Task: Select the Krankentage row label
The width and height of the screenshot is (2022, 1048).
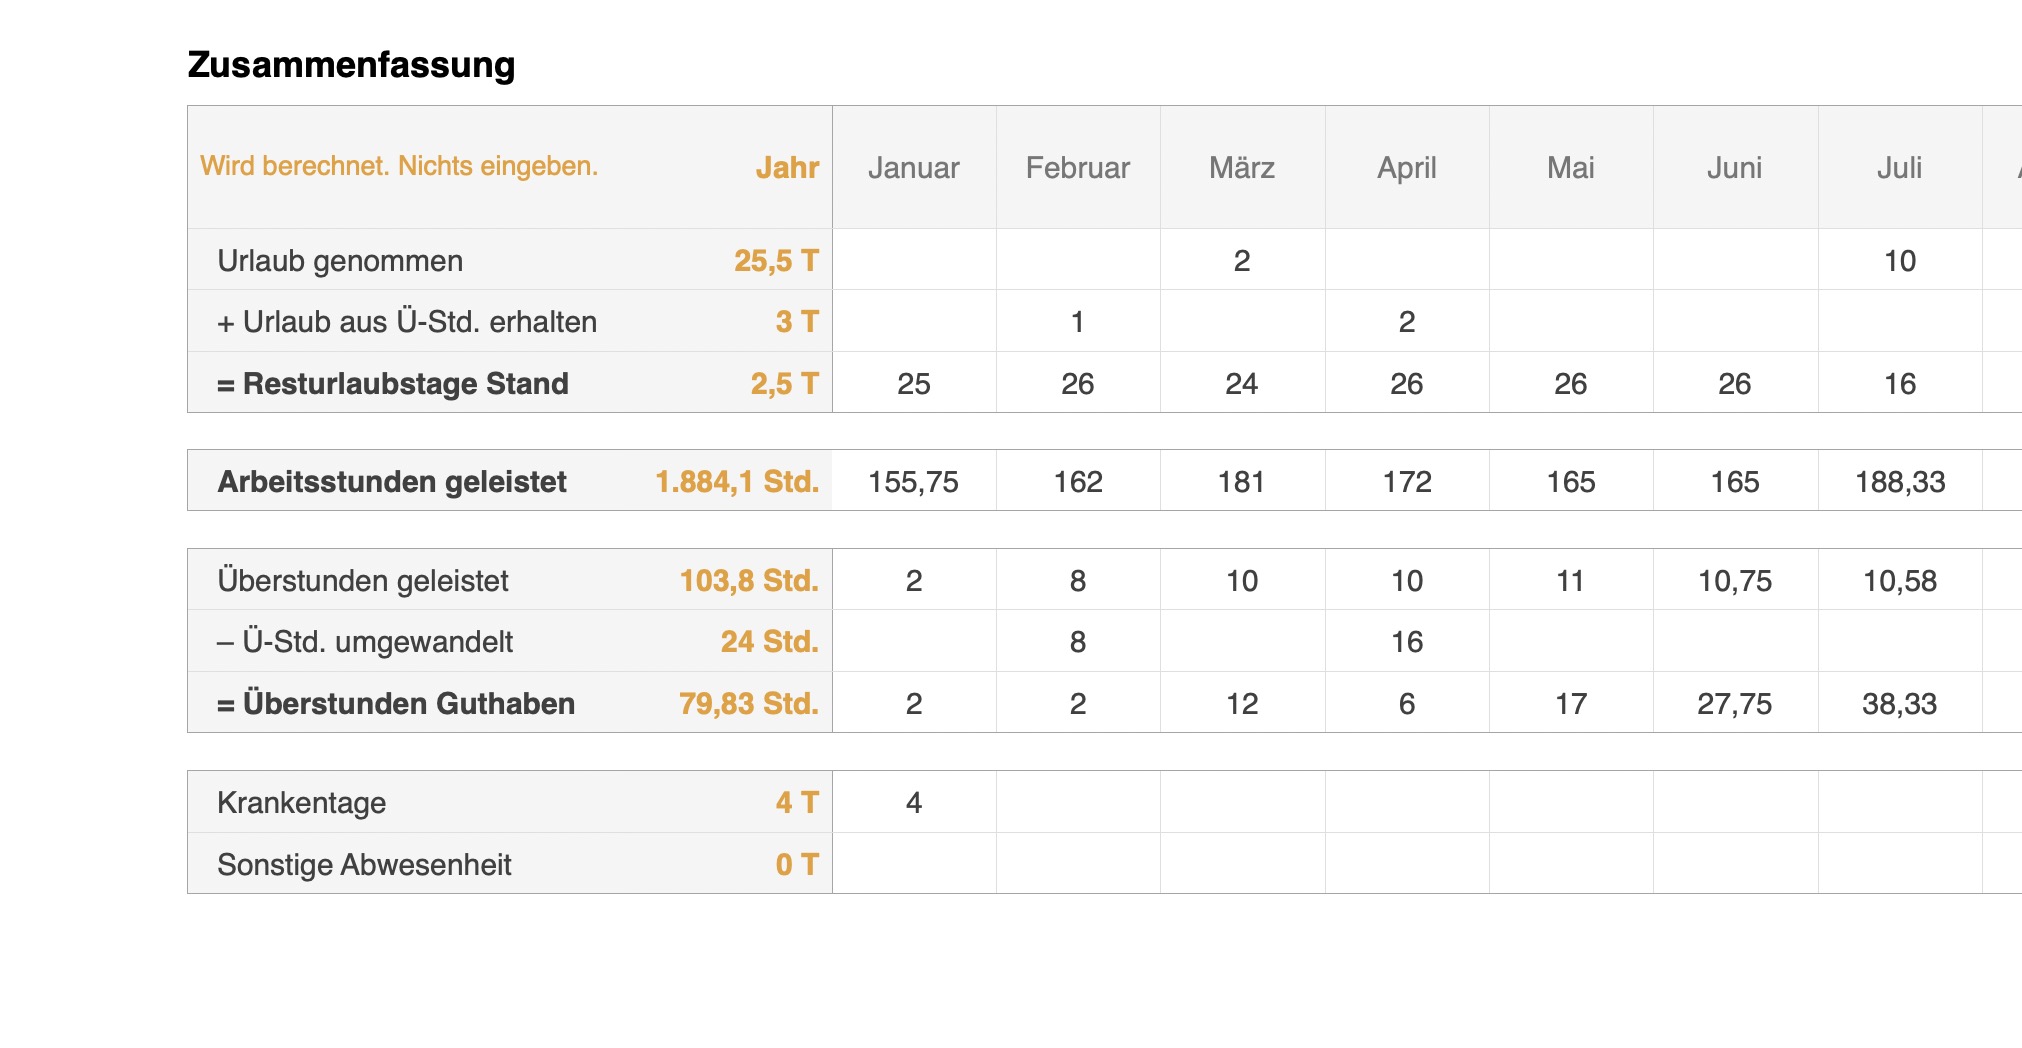Action: [301, 803]
